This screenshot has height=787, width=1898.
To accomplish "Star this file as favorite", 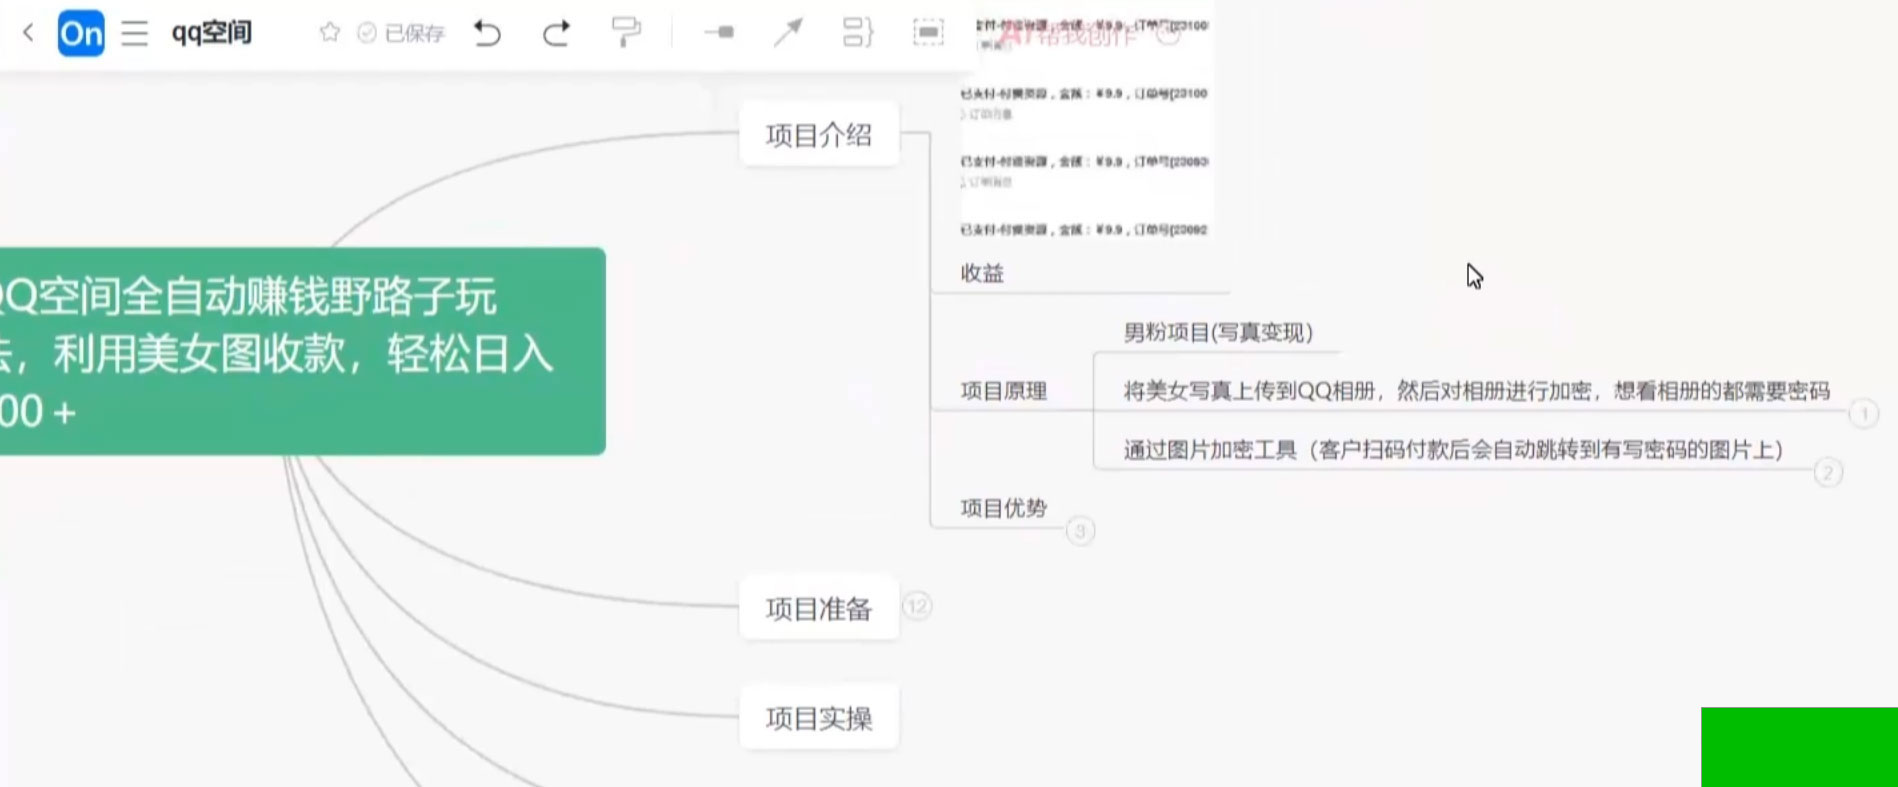I will tap(329, 33).
